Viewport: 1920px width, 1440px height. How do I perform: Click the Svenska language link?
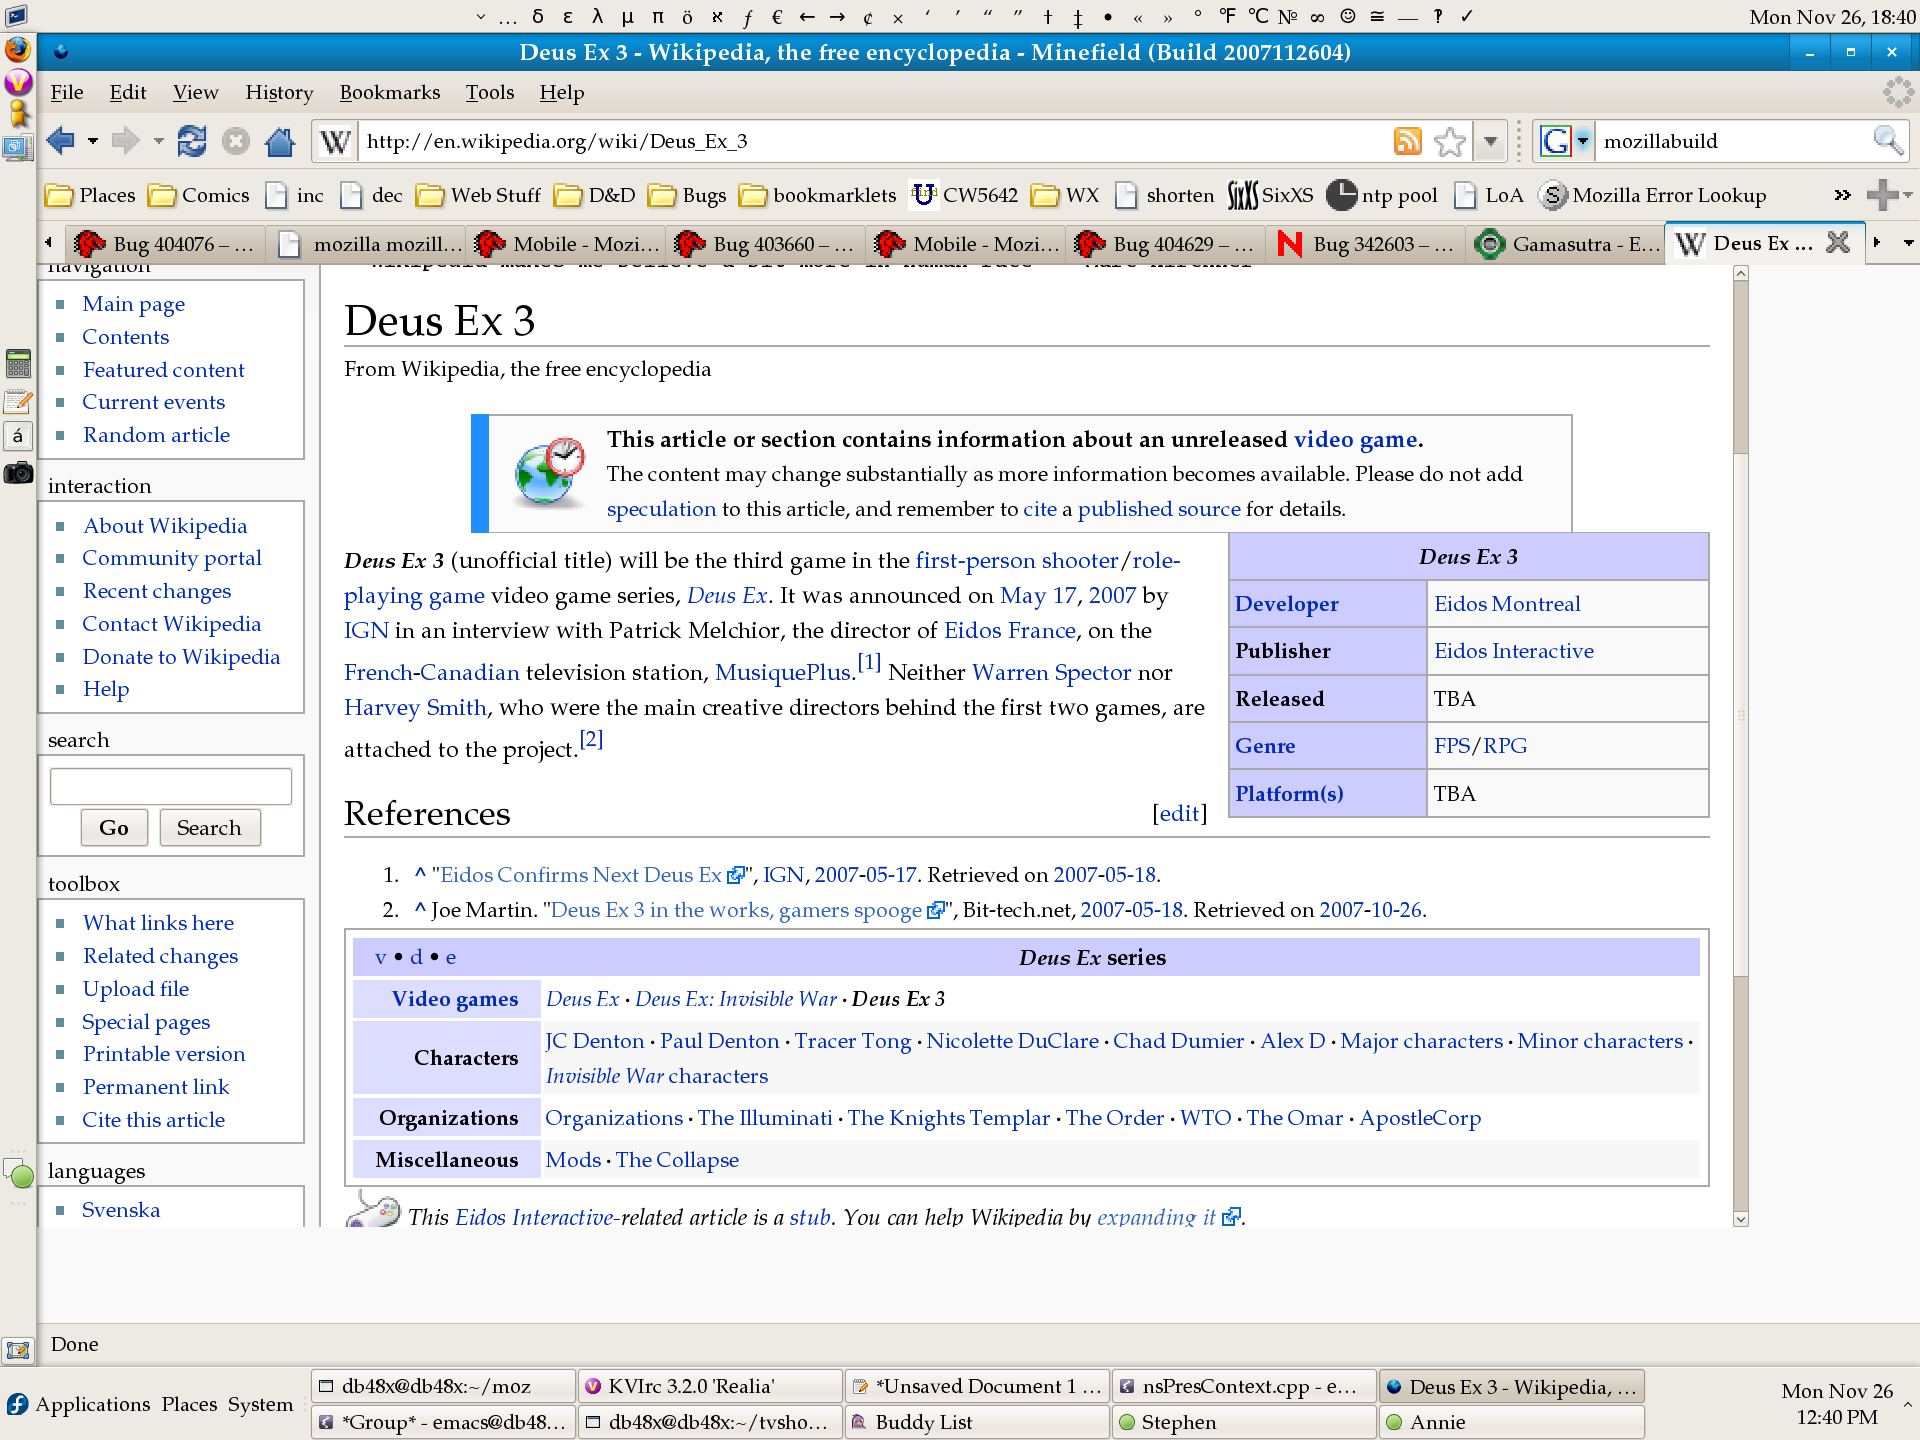click(x=121, y=1210)
